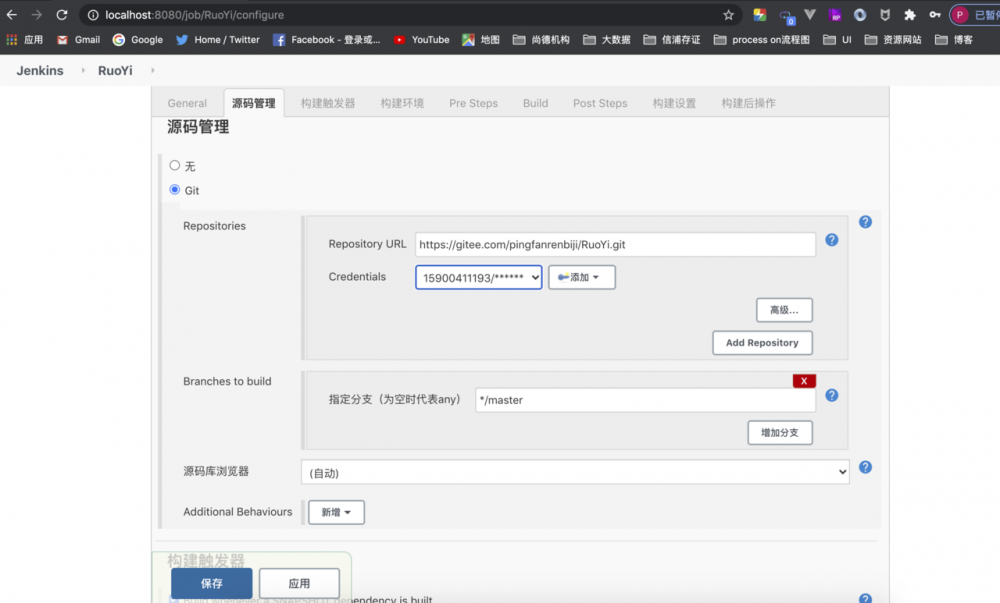
Task: Open the 新增 Additional Behaviours dropdown
Action: pyautogui.click(x=336, y=511)
